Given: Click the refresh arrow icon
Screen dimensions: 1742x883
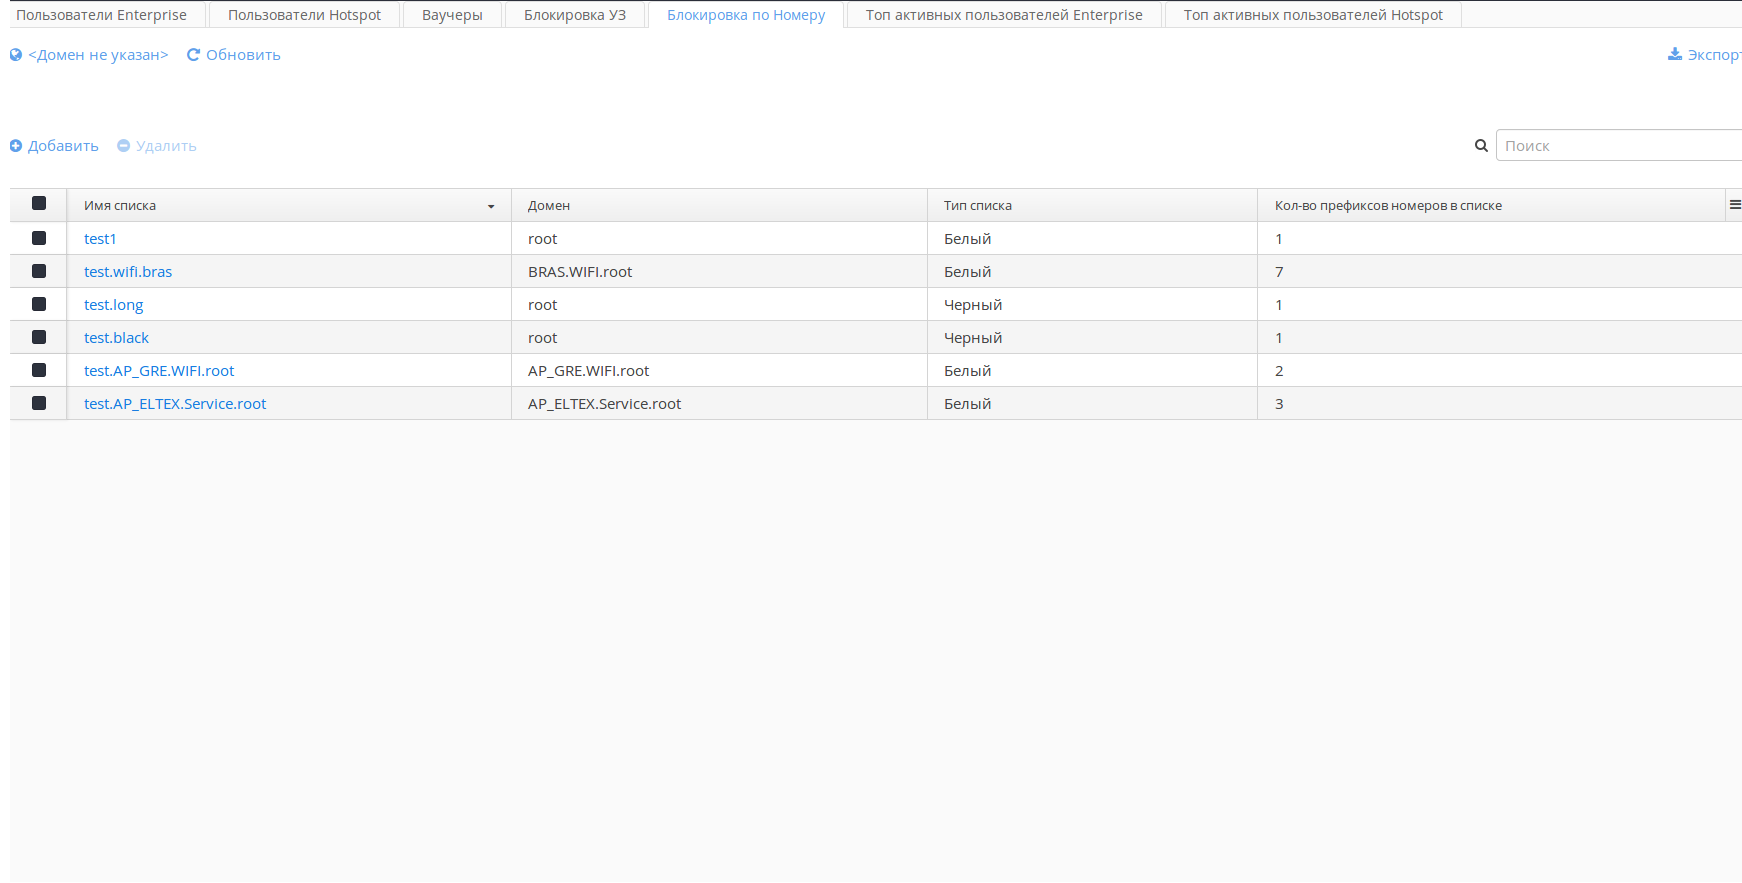Looking at the screenshot, I should point(194,55).
